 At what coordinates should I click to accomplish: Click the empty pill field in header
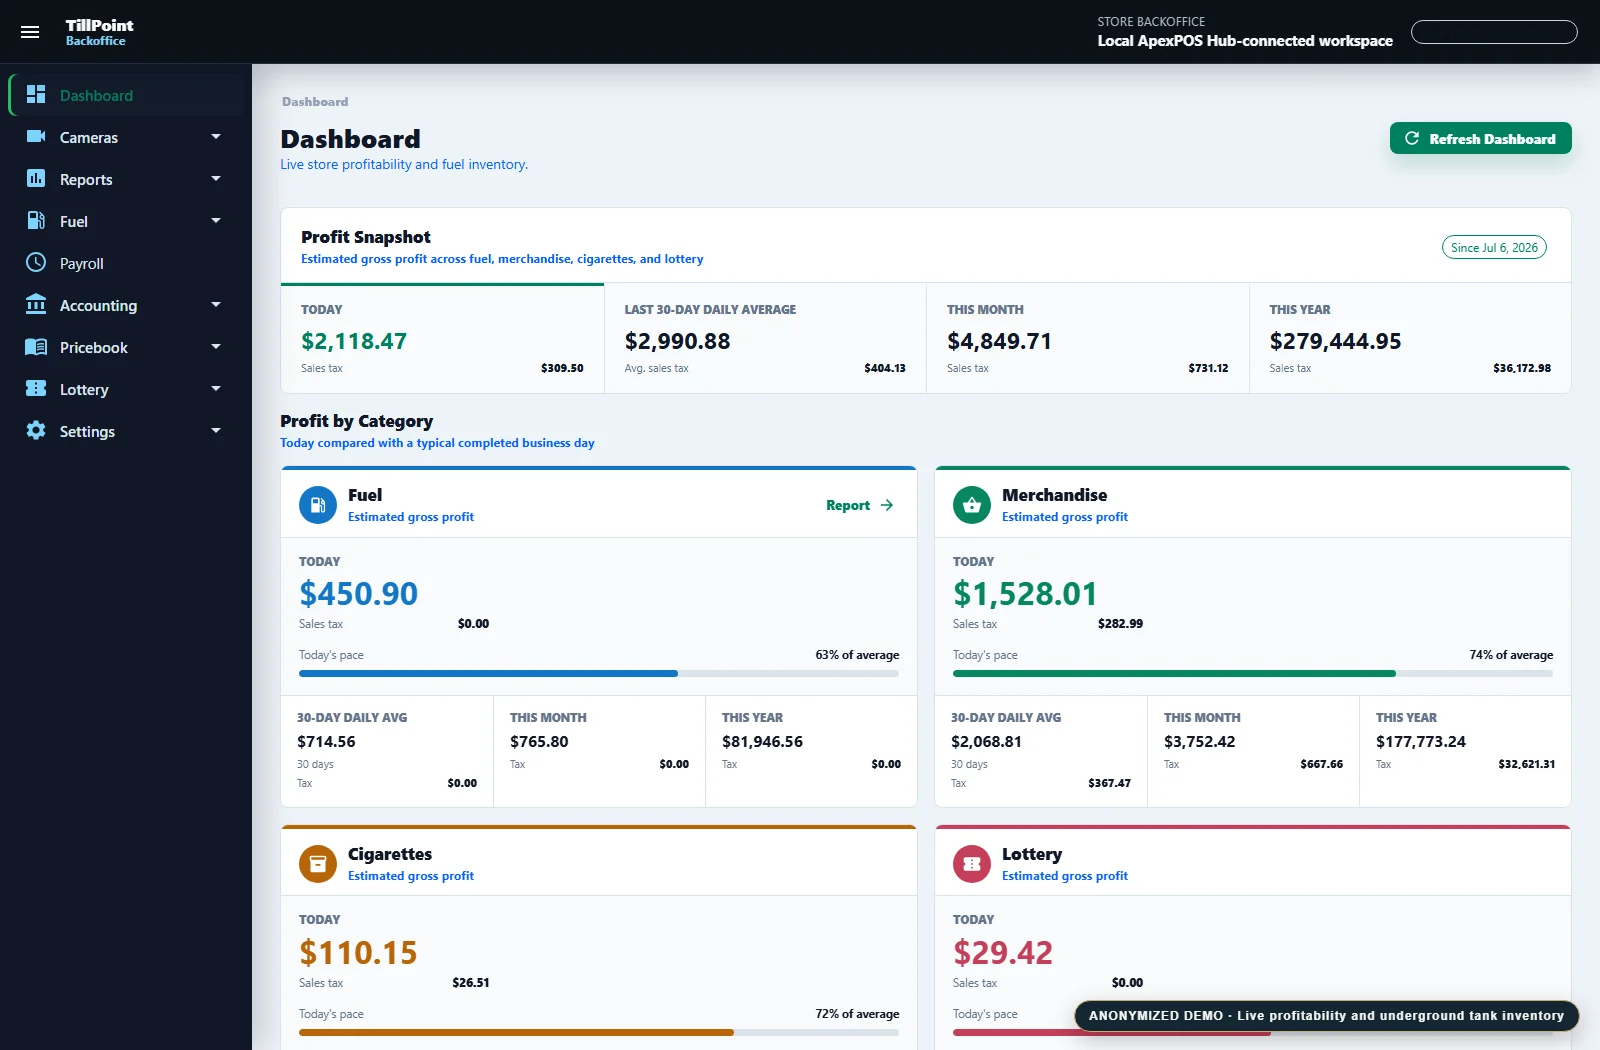pyautogui.click(x=1494, y=32)
